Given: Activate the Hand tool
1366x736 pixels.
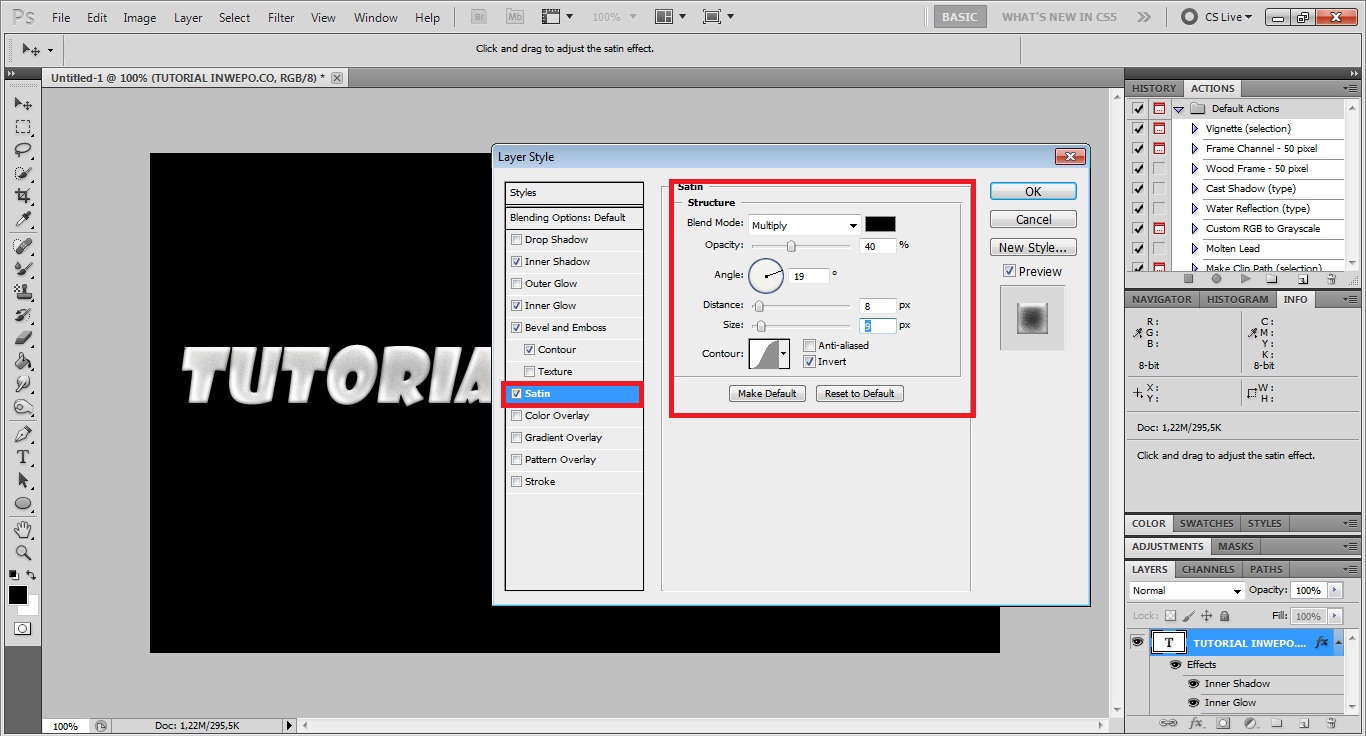Looking at the screenshot, I should click(23, 529).
